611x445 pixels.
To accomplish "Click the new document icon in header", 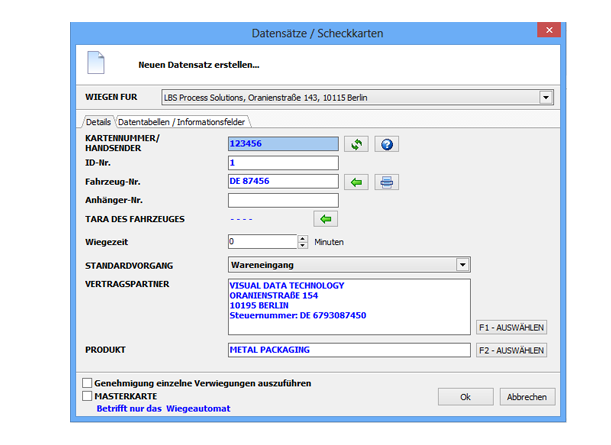I will tap(96, 63).
